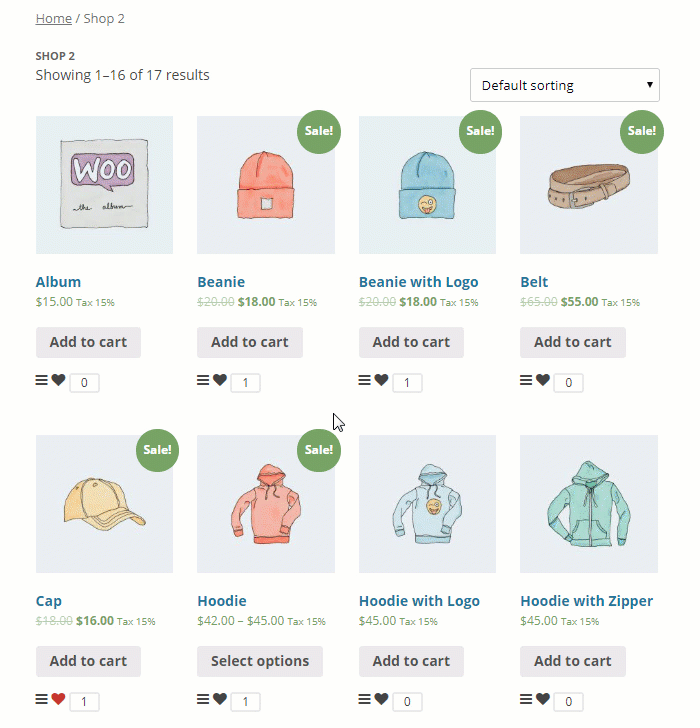
Task: Click the heart icon under Hoodie with Logo
Action: [x=381, y=699]
